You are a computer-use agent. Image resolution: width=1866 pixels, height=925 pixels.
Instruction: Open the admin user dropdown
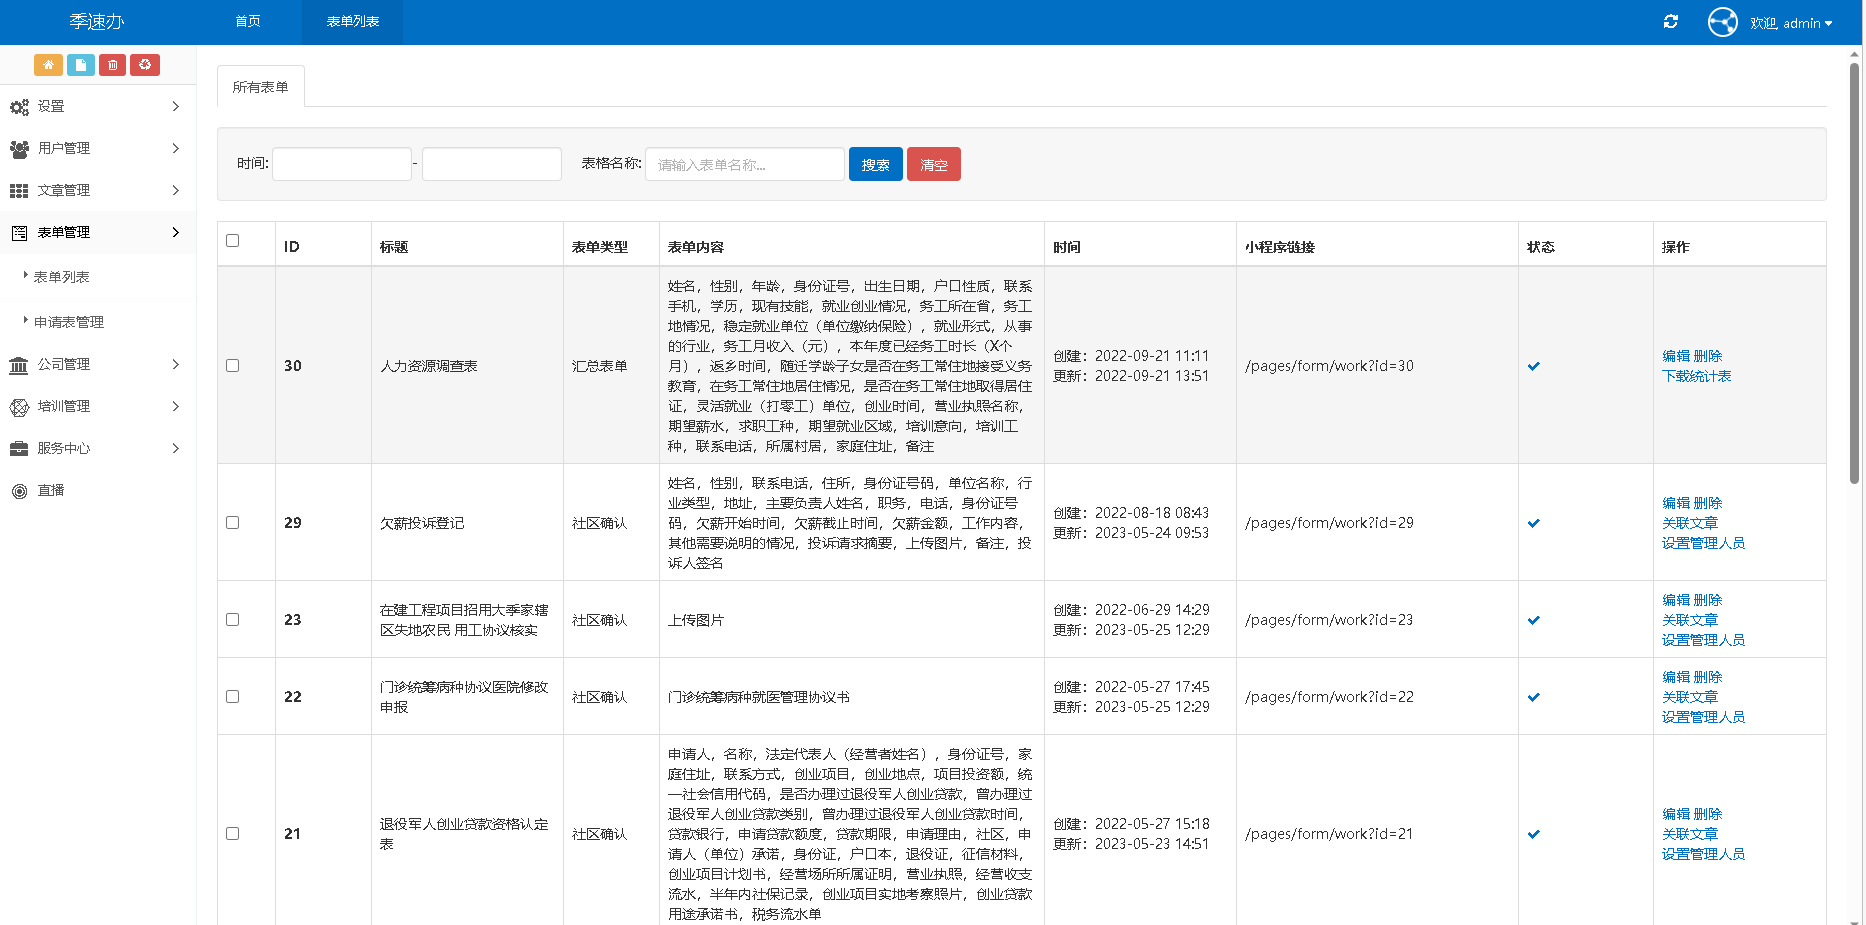click(x=1791, y=23)
